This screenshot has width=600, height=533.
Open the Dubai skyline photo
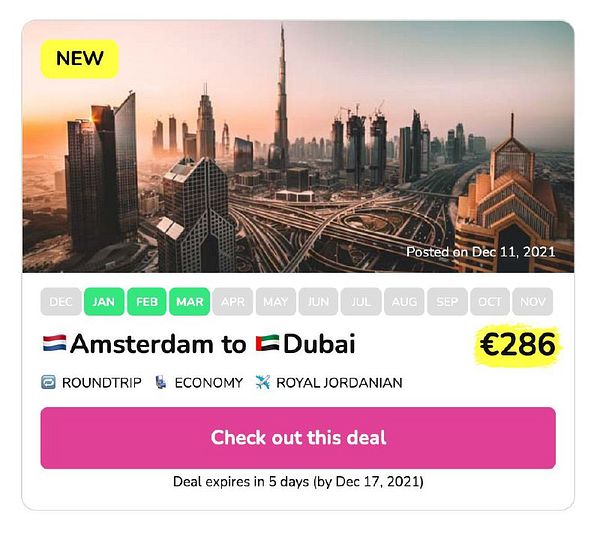298,147
